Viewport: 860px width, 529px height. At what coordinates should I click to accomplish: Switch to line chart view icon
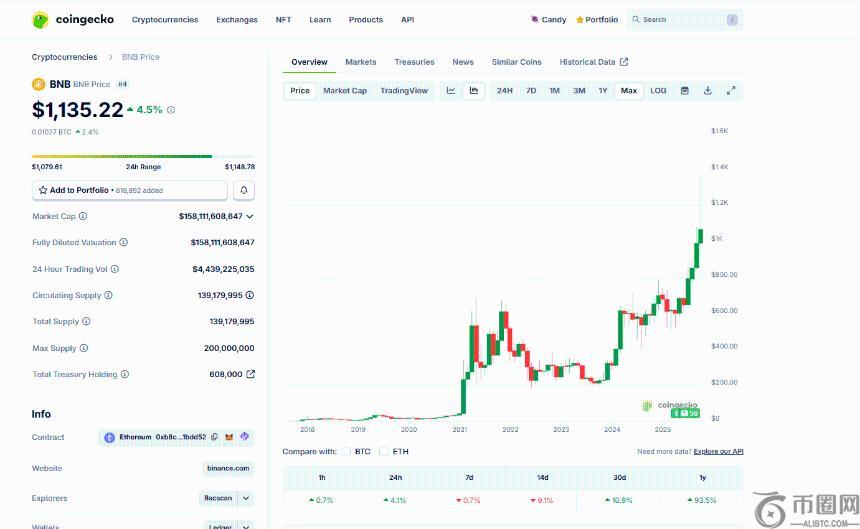point(451,91)
